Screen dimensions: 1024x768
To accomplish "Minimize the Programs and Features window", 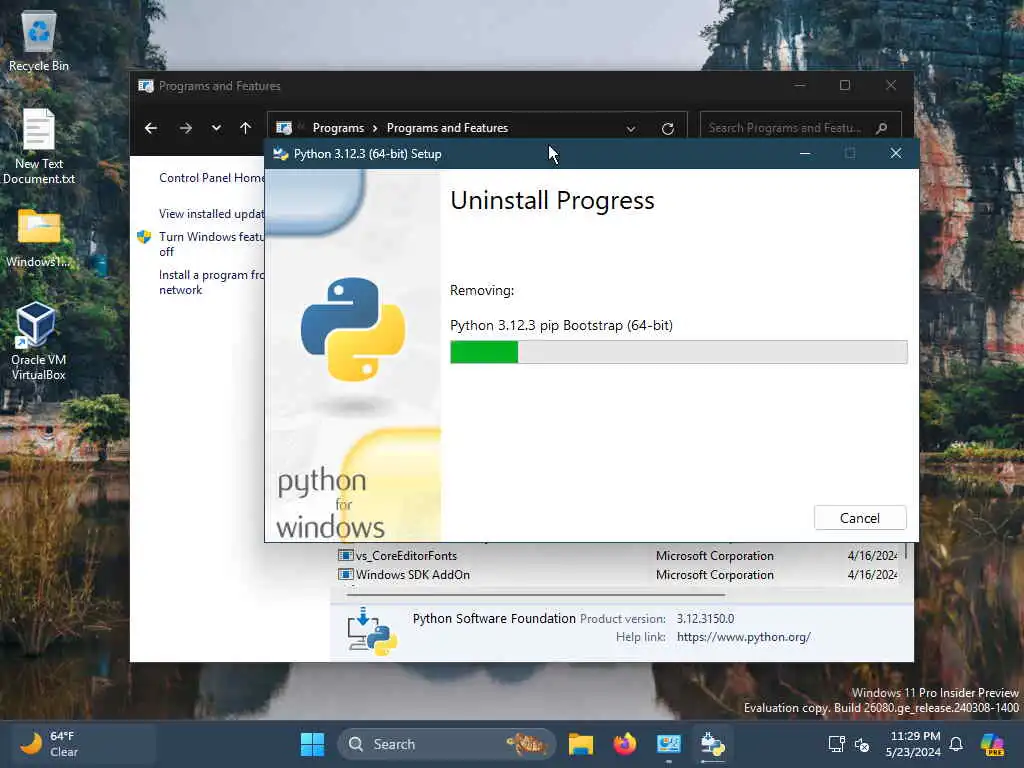I will click(x=799, y=86).
